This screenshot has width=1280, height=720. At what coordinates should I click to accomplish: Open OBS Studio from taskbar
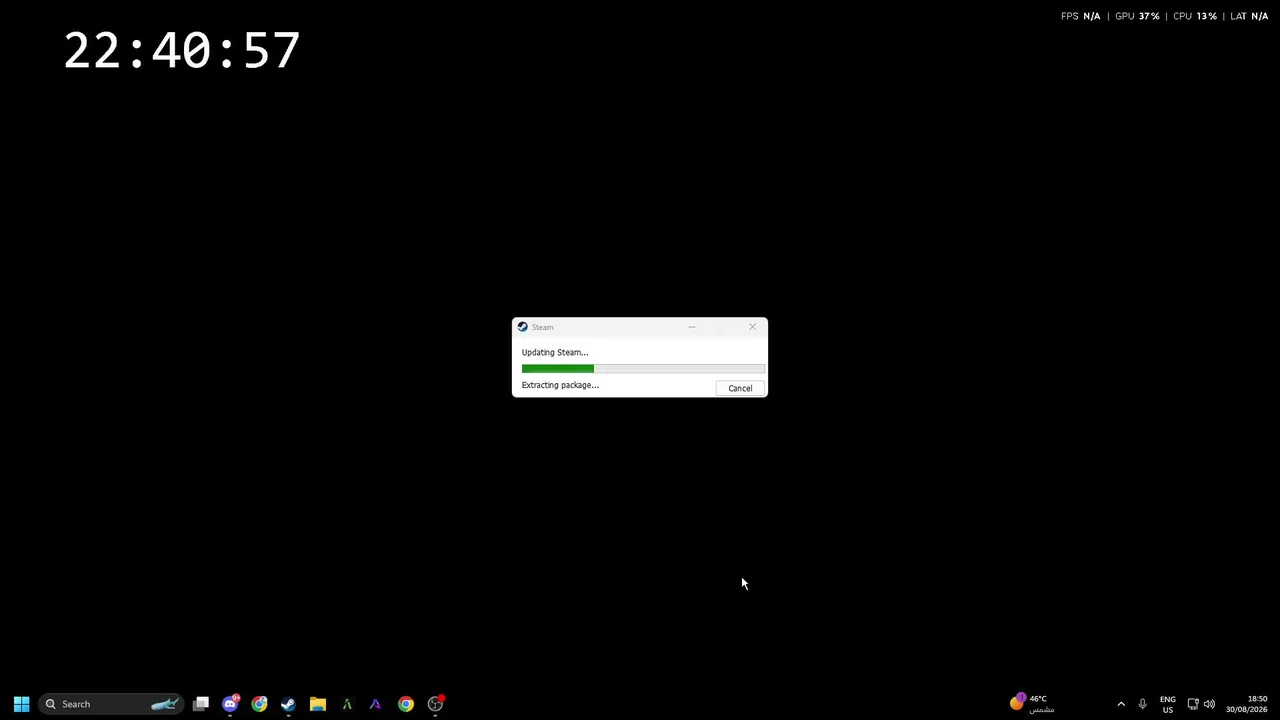point(435,704)
